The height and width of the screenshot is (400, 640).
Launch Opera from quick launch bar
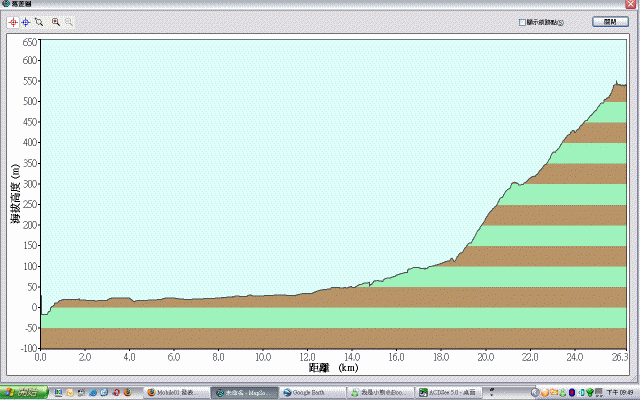116,392
